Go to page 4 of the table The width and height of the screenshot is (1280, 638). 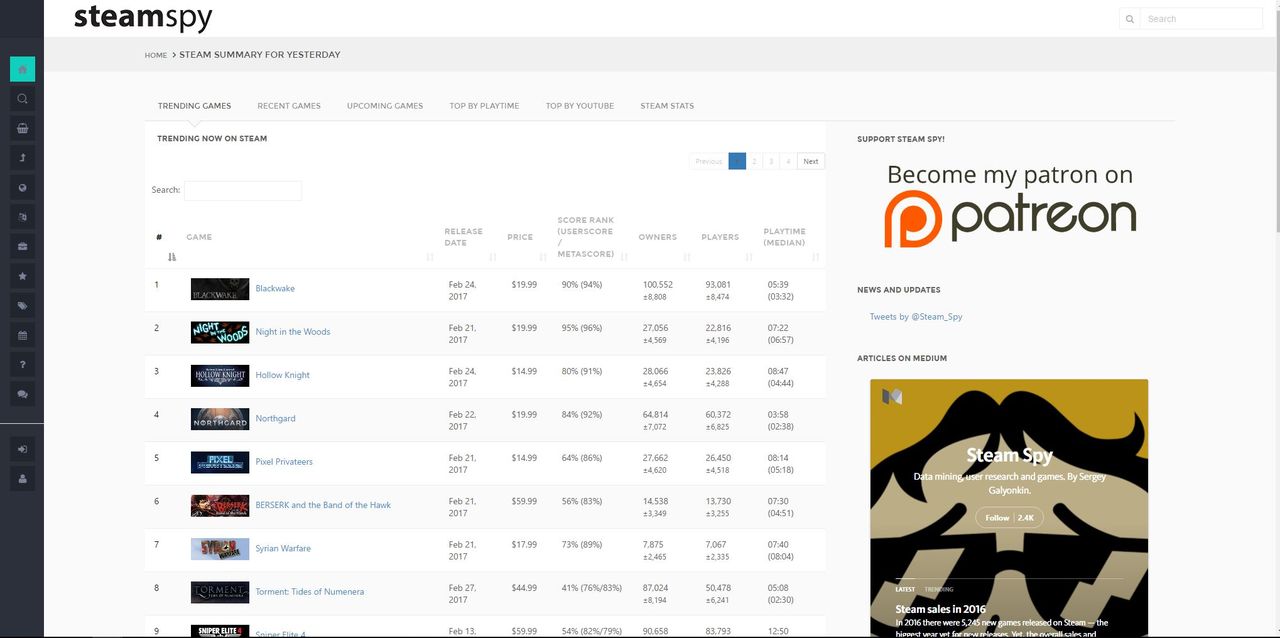pyautogui.click(x=788, y=161)
